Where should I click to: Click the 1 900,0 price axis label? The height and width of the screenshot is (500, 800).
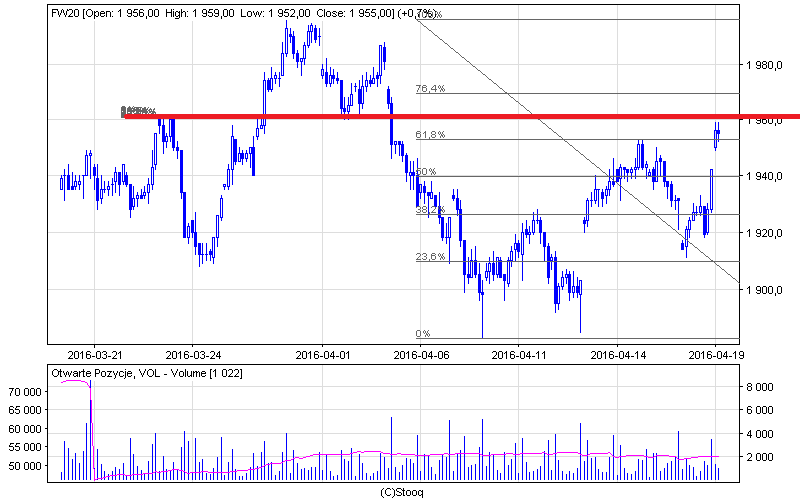pos(764,290)
